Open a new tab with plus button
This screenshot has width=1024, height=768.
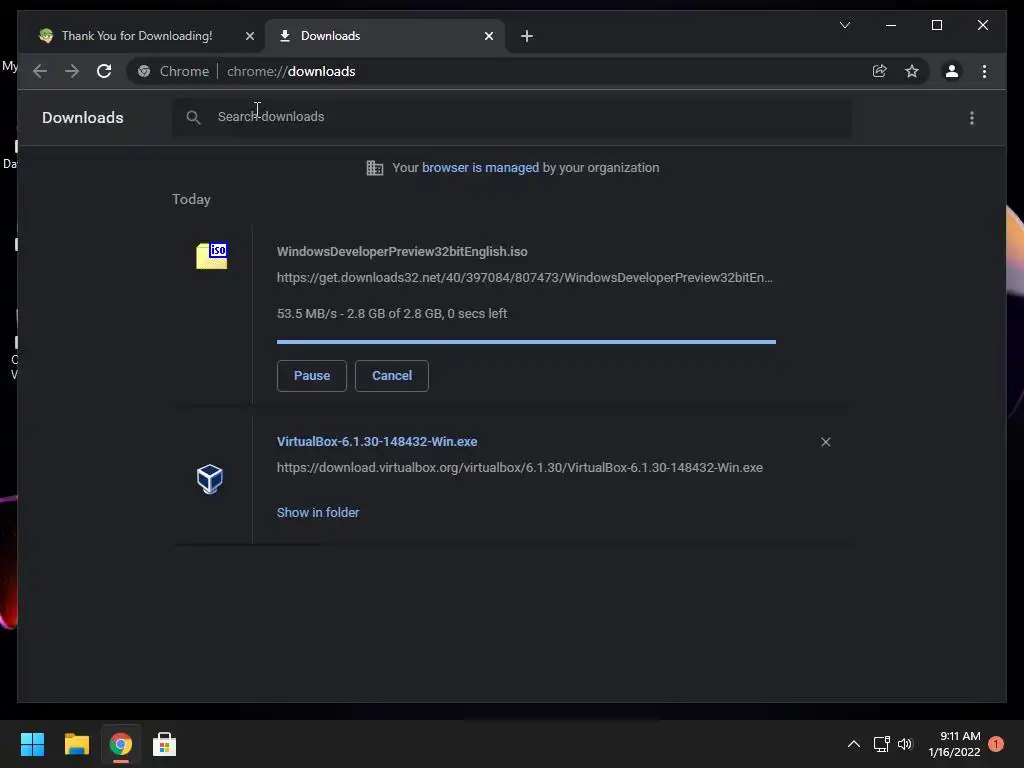click(527, 36)
